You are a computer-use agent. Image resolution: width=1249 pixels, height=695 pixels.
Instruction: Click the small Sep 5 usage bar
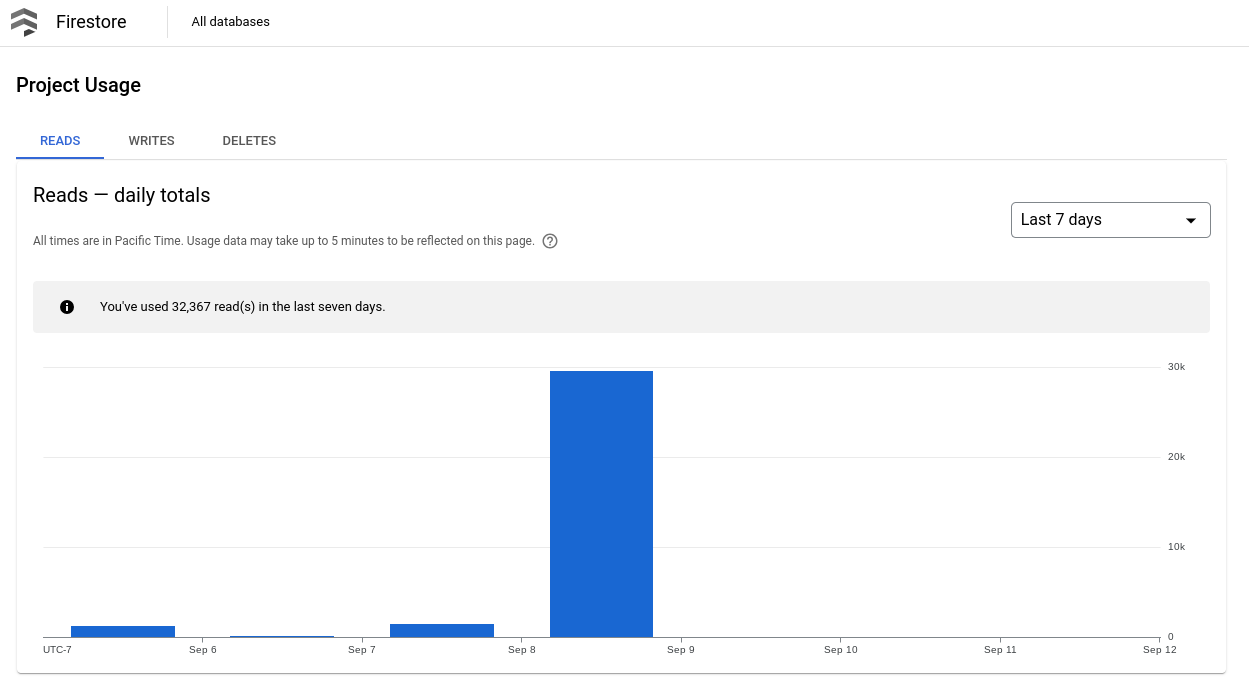coord(122,630)
